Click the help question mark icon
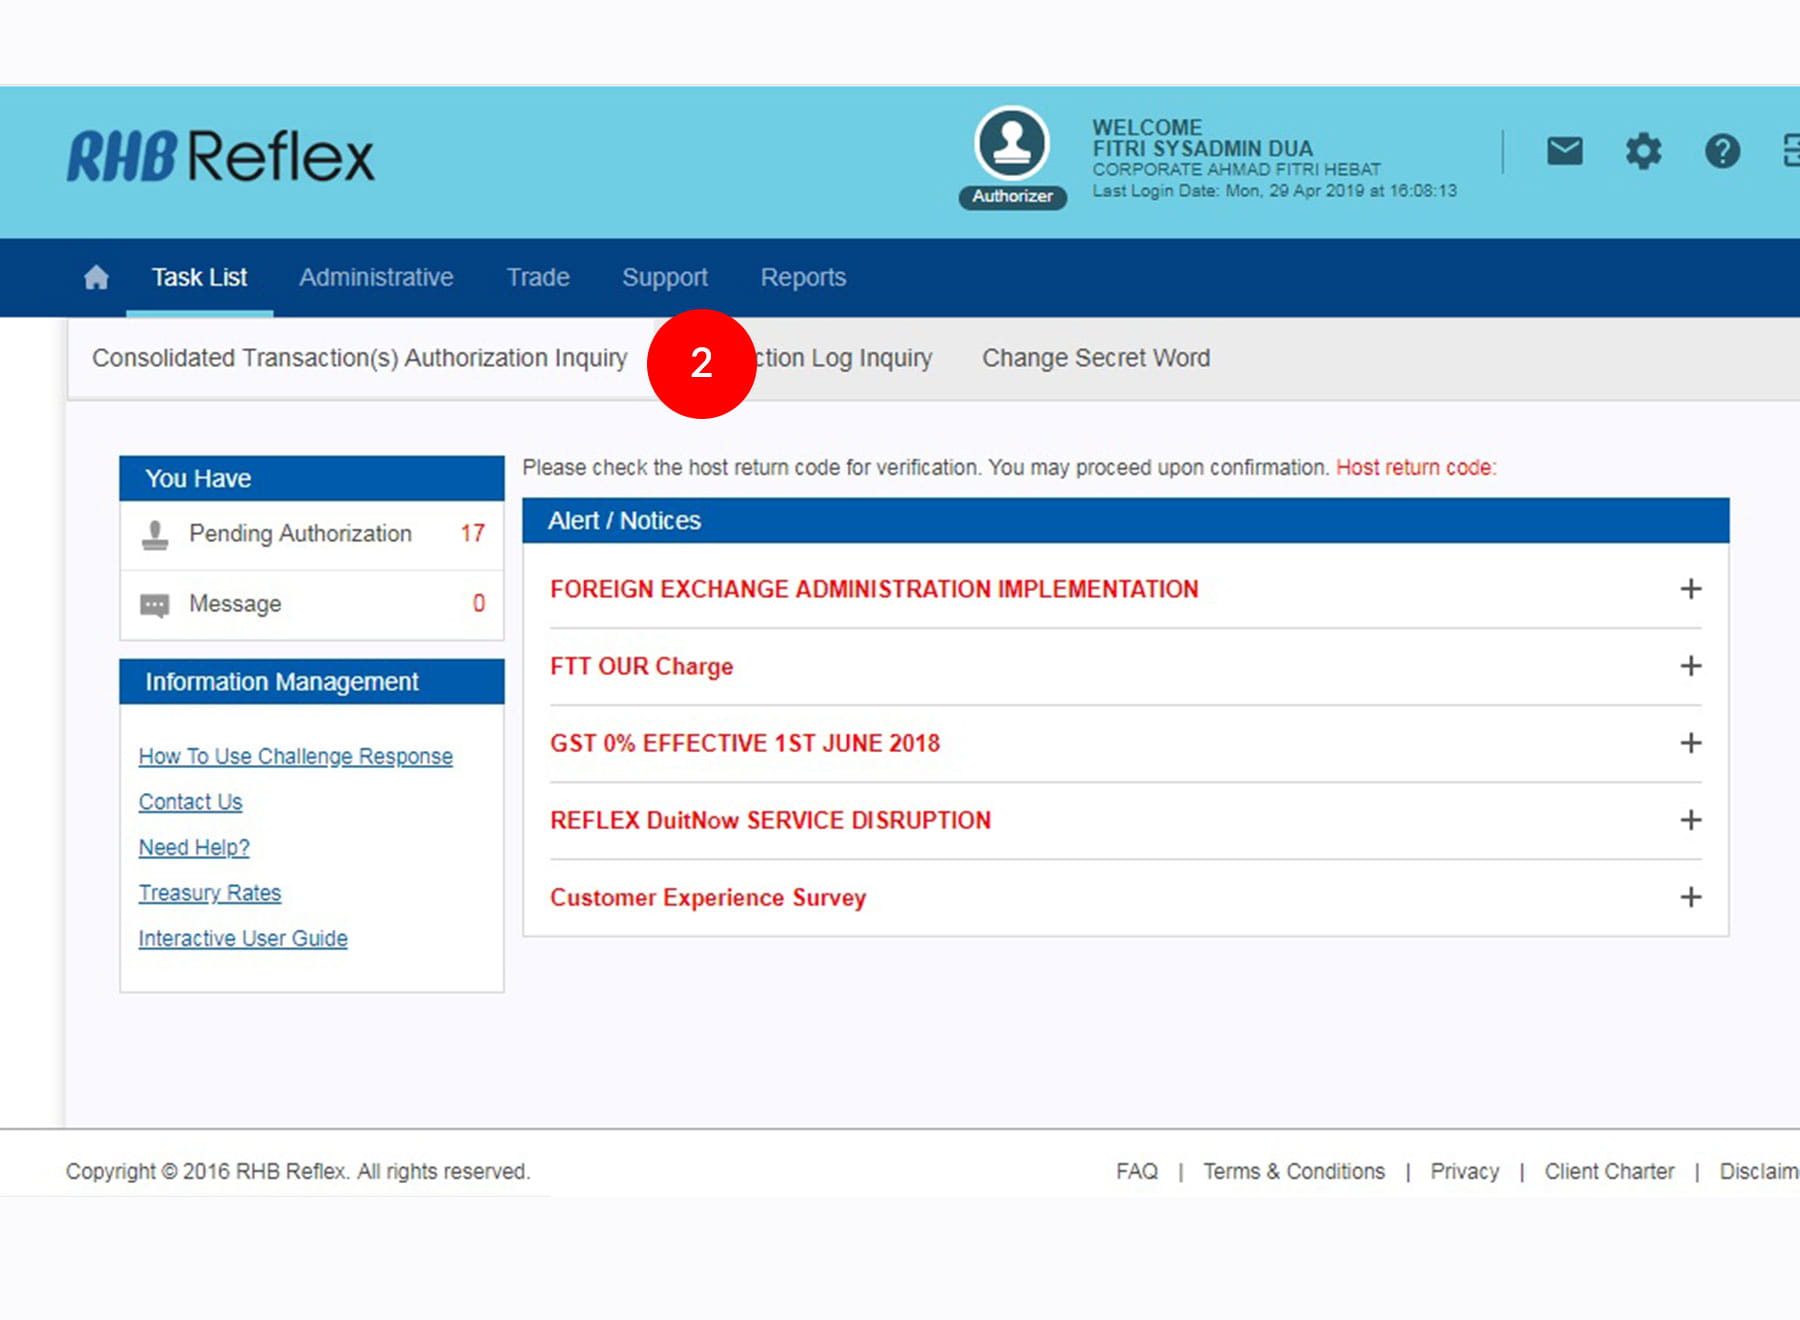The width and height of the screenshot is (1800, 1320). coord(1721,151)
